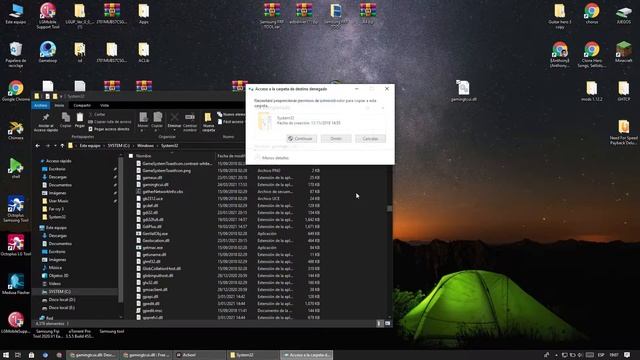Viewport: 640px width, 360px height.
Task: Select Escritorio under Acceso rápido
Action: pos(57,169)
